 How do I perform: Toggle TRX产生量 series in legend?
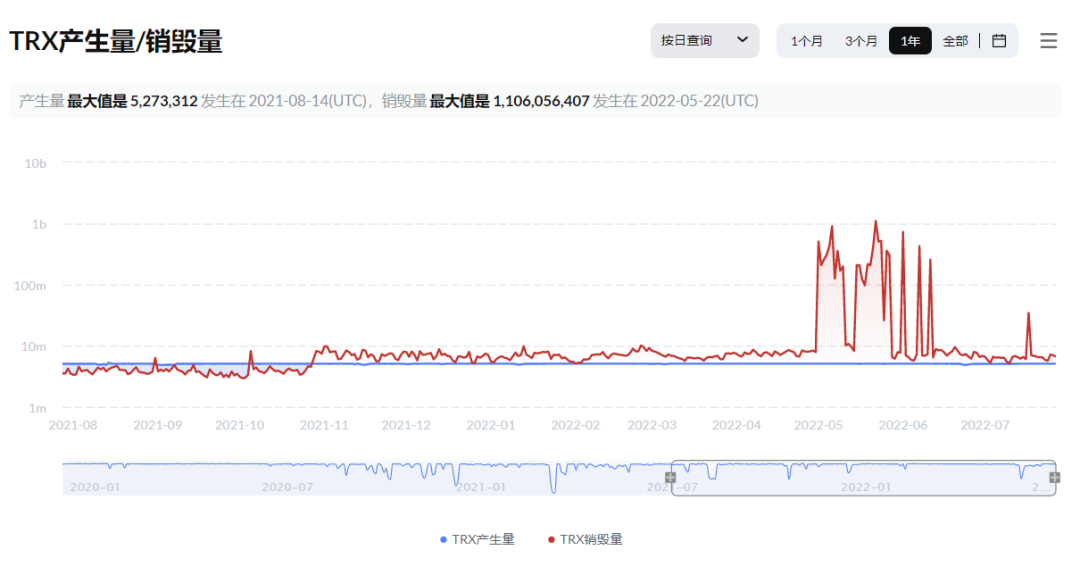pos(477,539)
